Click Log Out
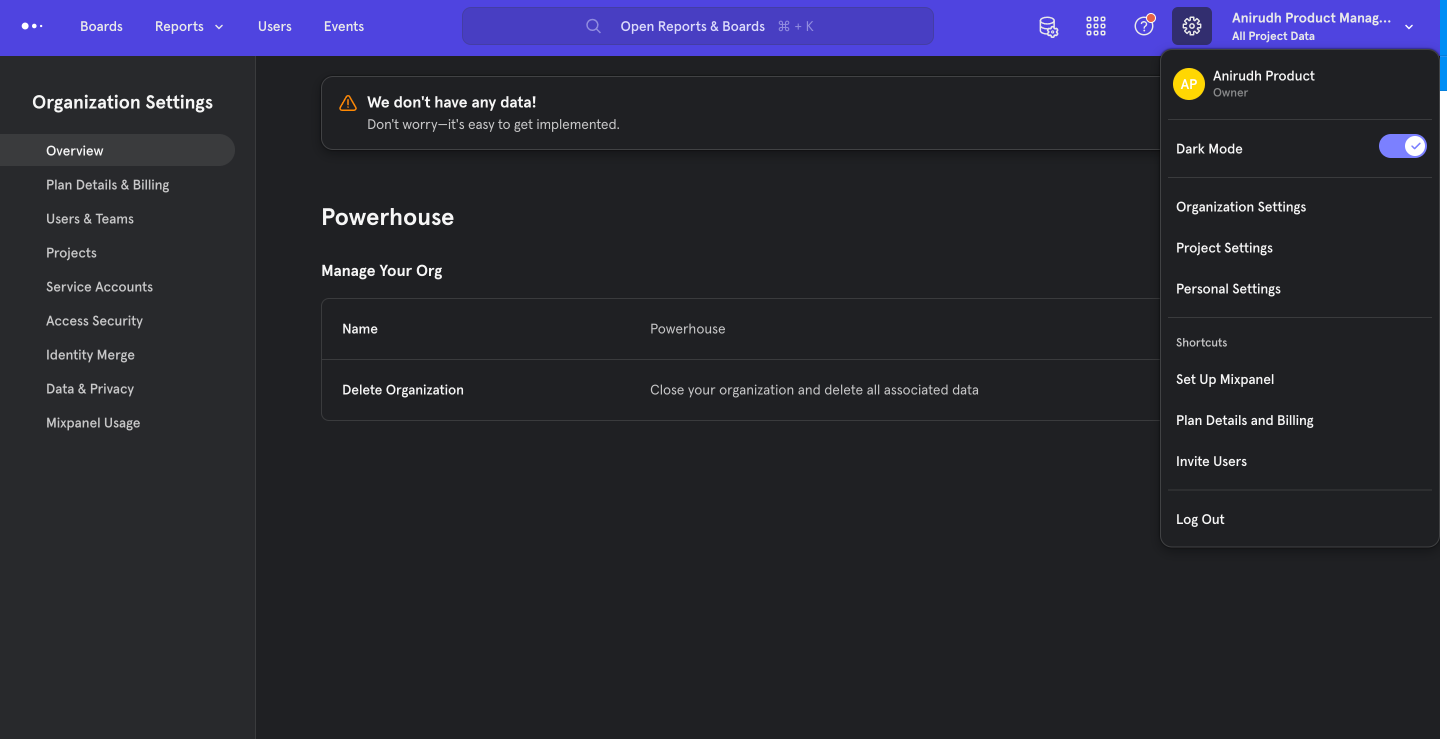 pos(1299,519)
